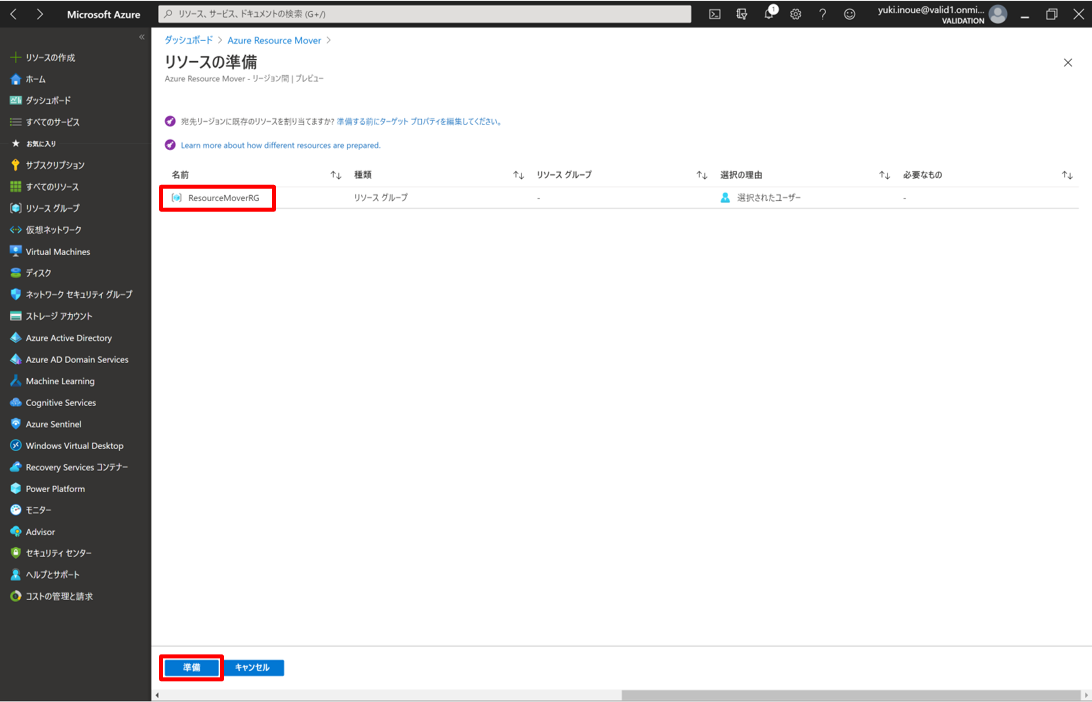This screenshot has height=702, width=1092.
Task: Sort table by 必要なもの column
Action: pyautogui.click(x=1067, y=176)
